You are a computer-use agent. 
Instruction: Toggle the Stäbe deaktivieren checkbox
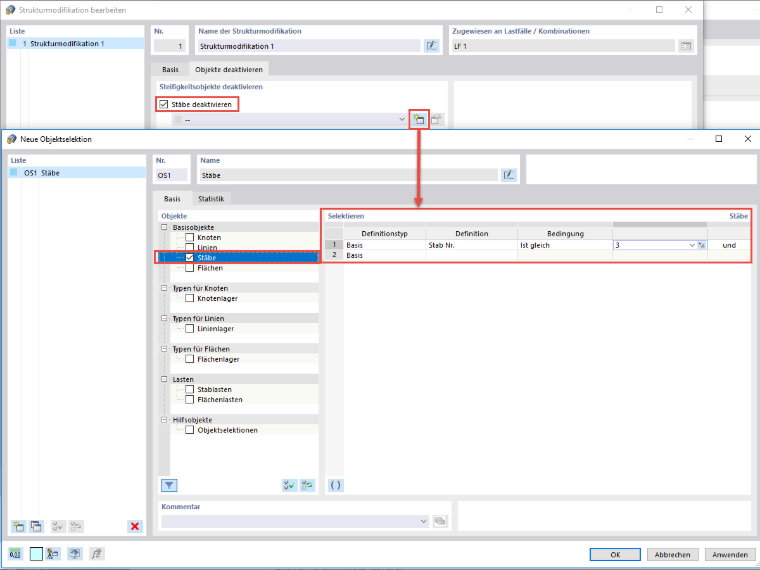(164, 104)
